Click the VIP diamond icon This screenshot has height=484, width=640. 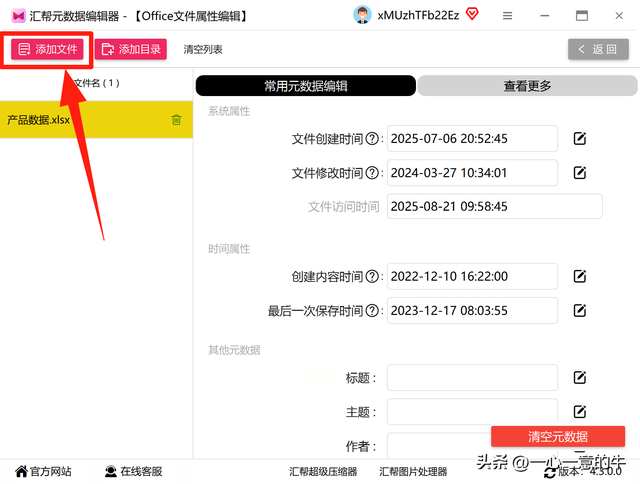(472, 15)
